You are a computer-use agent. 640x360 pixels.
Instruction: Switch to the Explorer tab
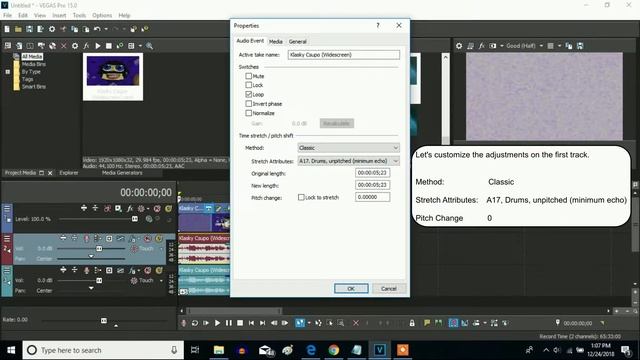click(69, 173)
